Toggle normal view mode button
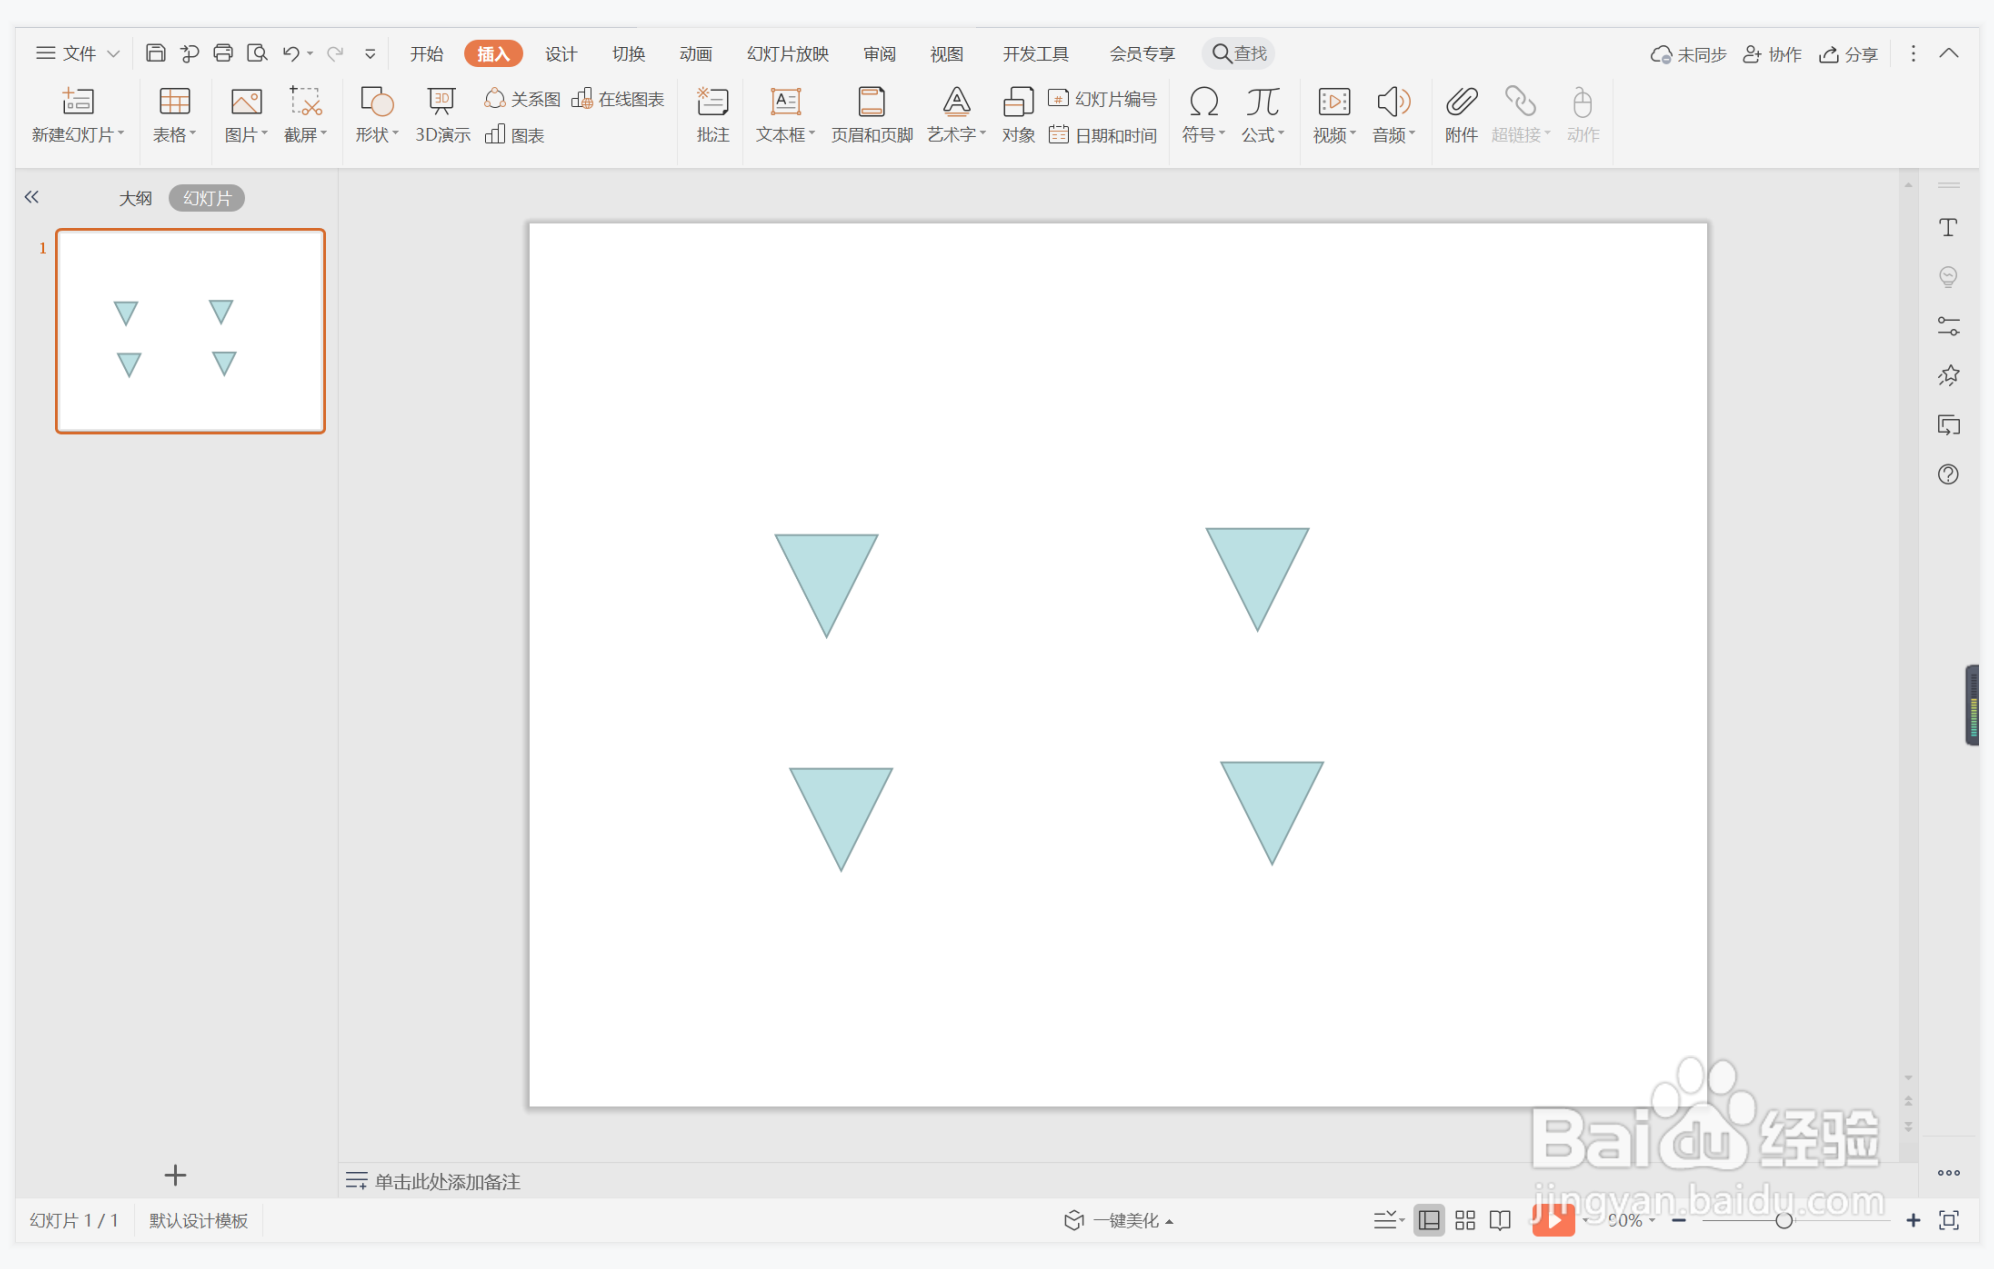Image resolution: width=1994 pixels, height=1269 pixels. tap(1429, 1220)
